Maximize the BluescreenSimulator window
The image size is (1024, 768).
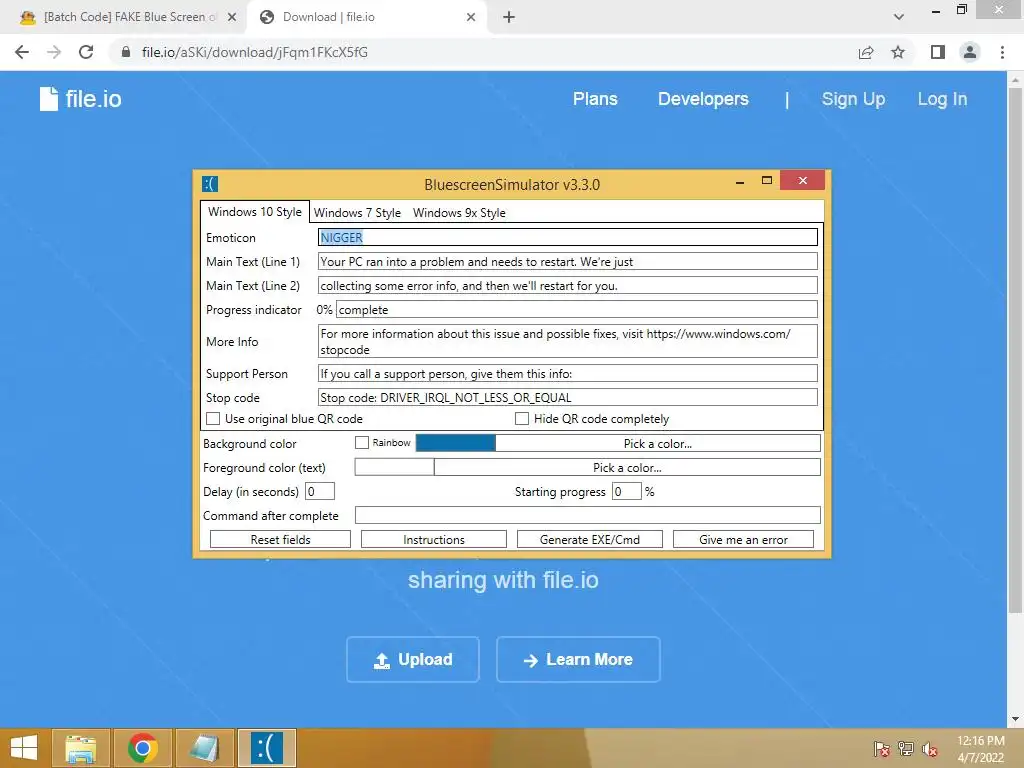click(767, 180)
